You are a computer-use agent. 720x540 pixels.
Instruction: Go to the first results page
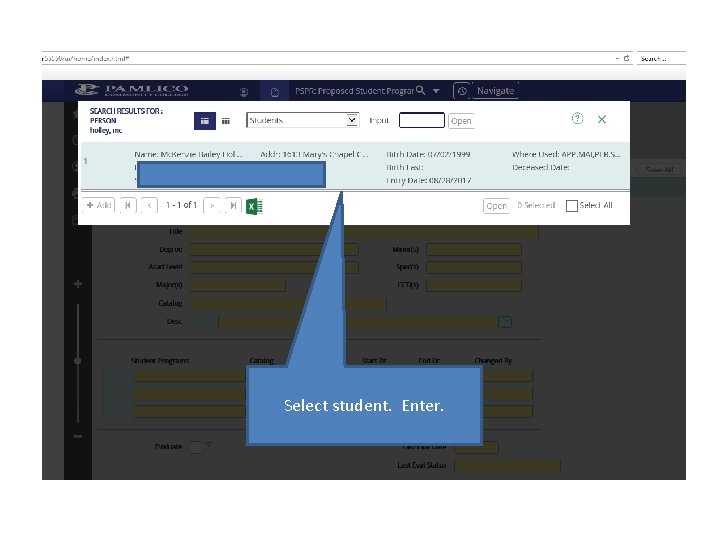(x=128, y=205)
